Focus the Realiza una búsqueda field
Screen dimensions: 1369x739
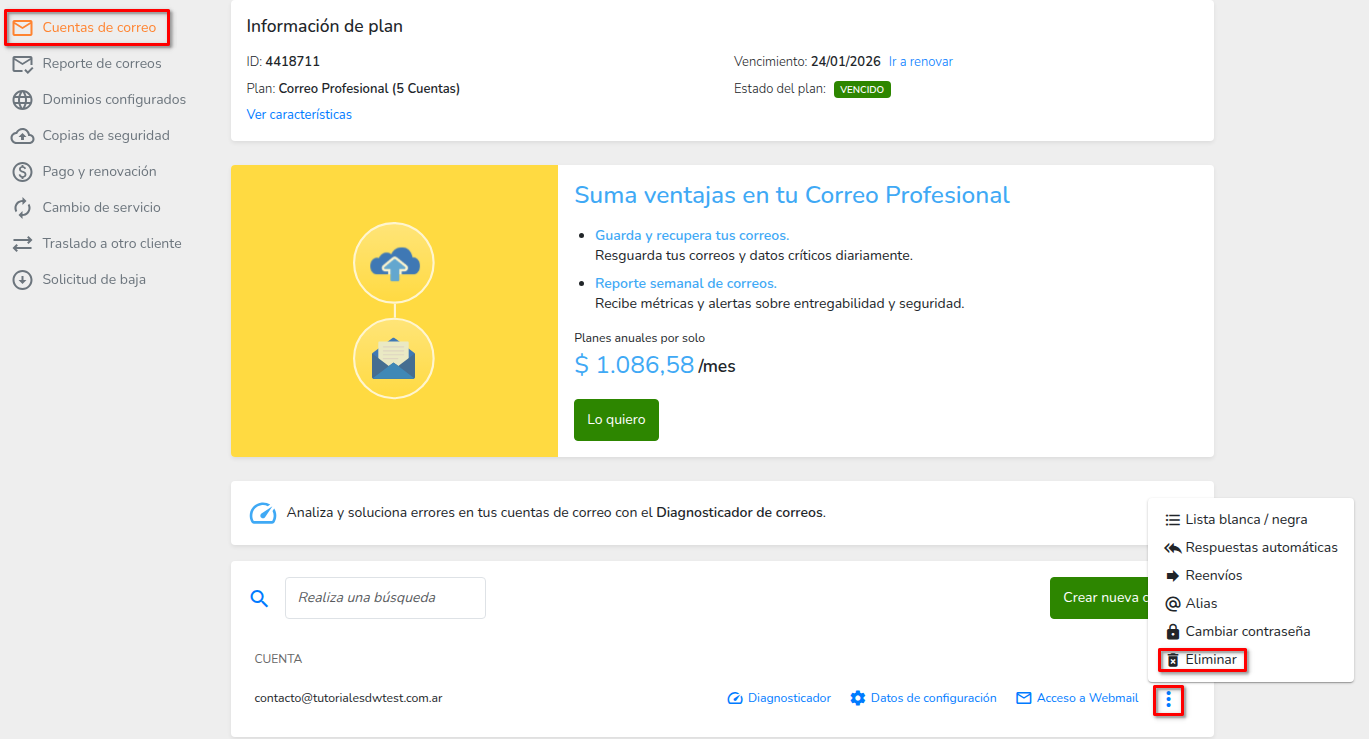(x=385, y=598)
